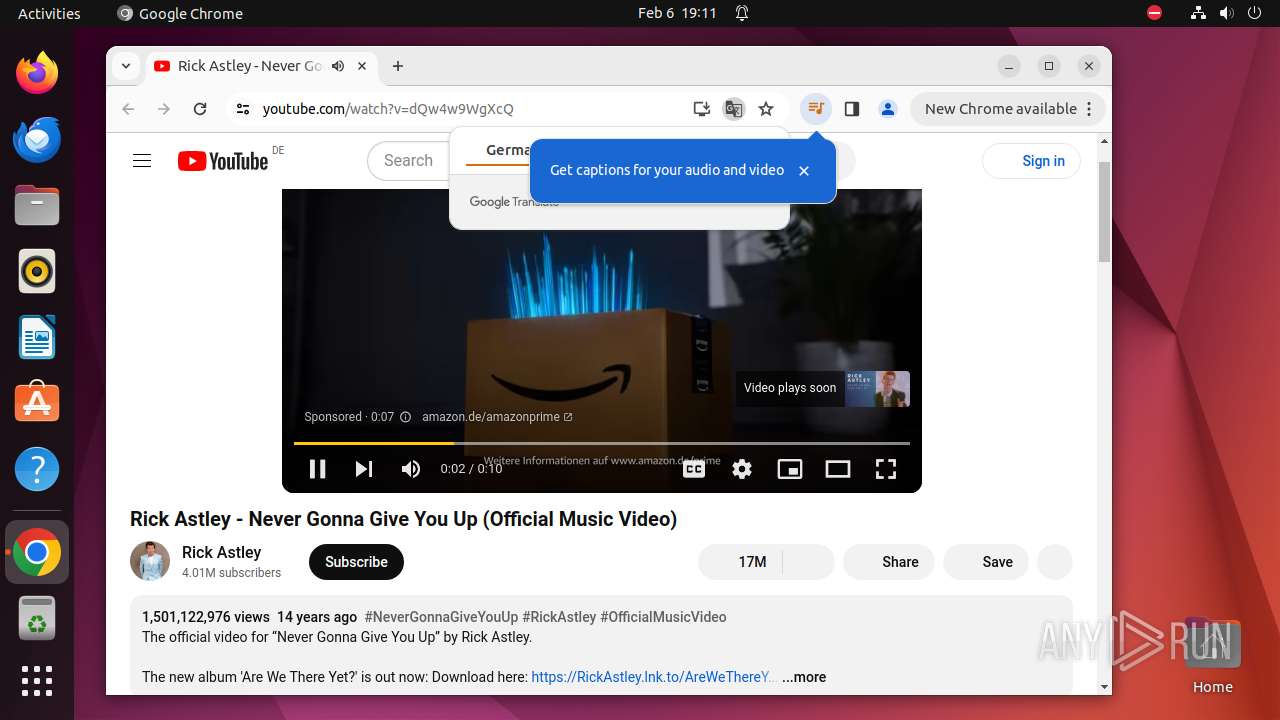Go back to previous page
Screen dimensions: 1280x720
pos(128,109)
